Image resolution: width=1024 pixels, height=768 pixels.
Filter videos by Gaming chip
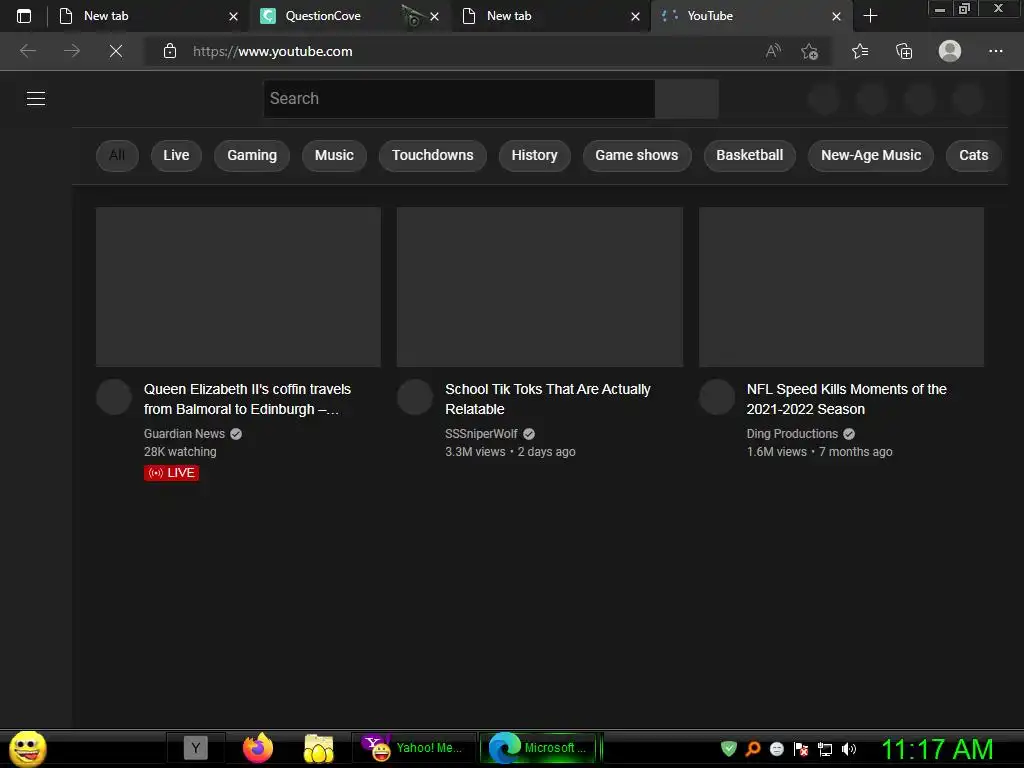pos(252,155)
